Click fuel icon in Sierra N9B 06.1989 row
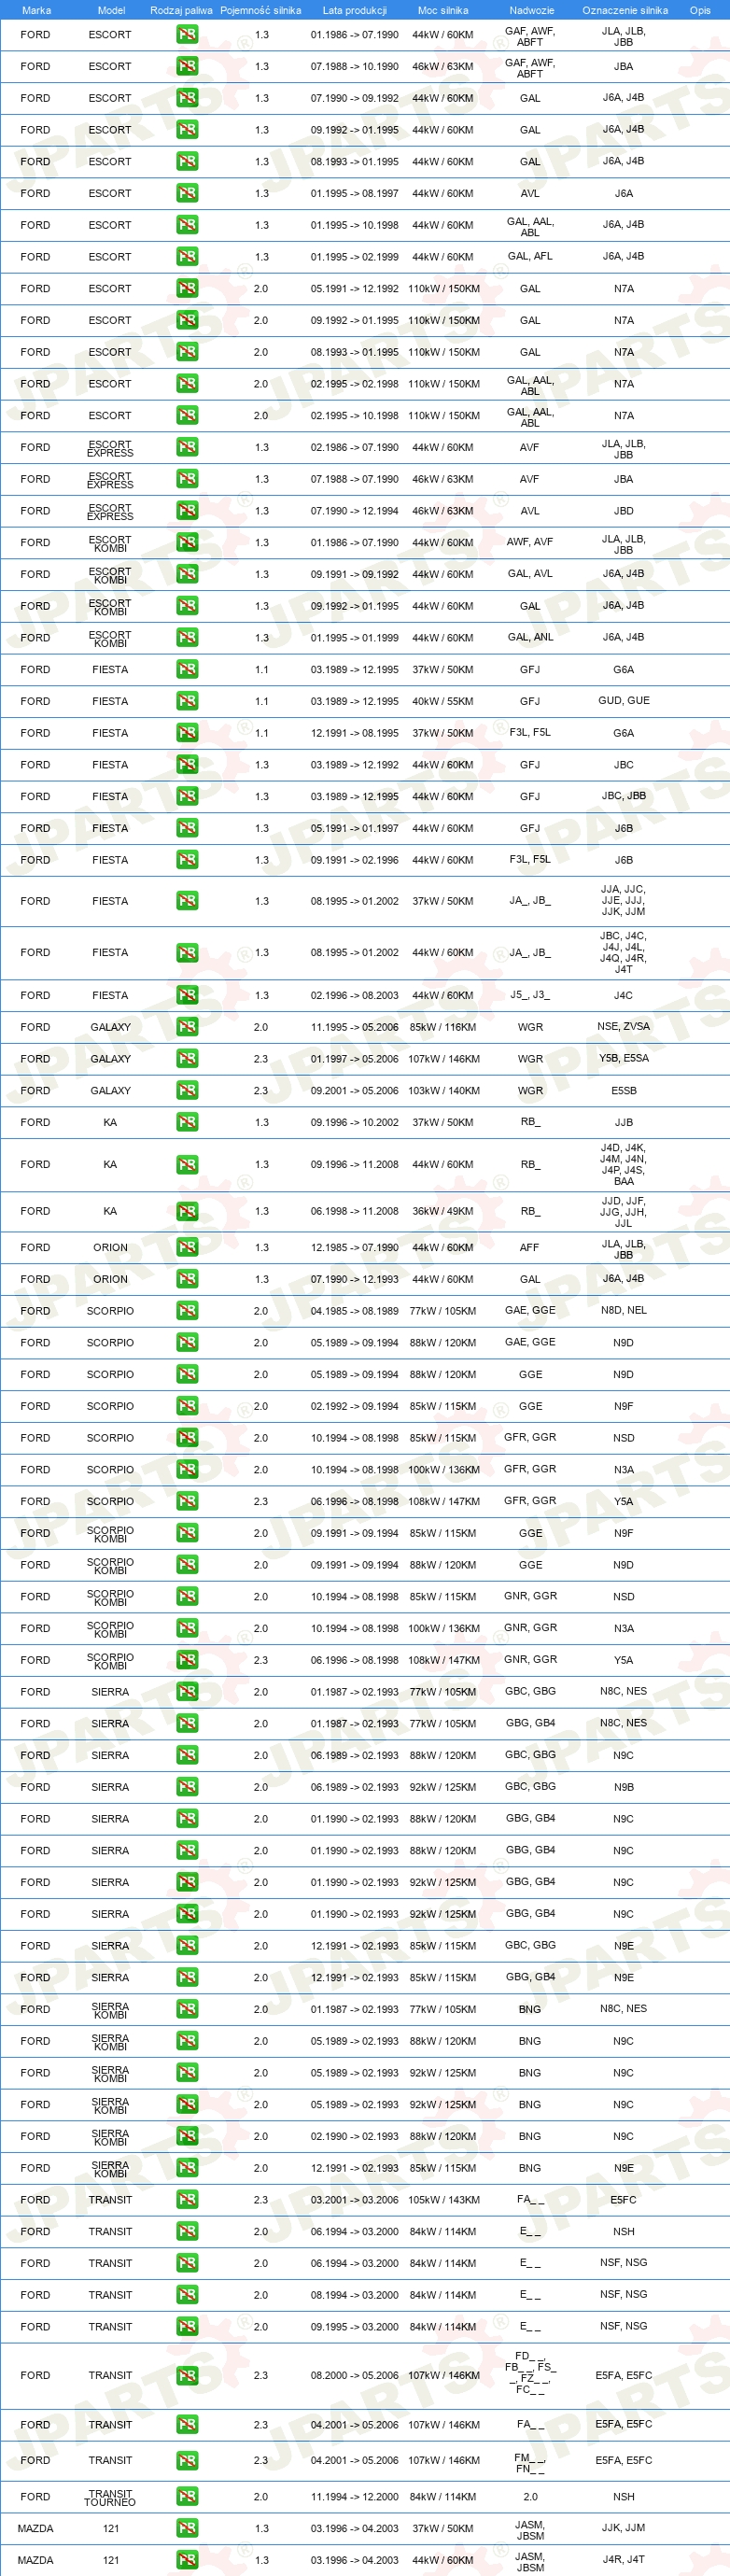730x2576 pixels. tap(187, 1787)
